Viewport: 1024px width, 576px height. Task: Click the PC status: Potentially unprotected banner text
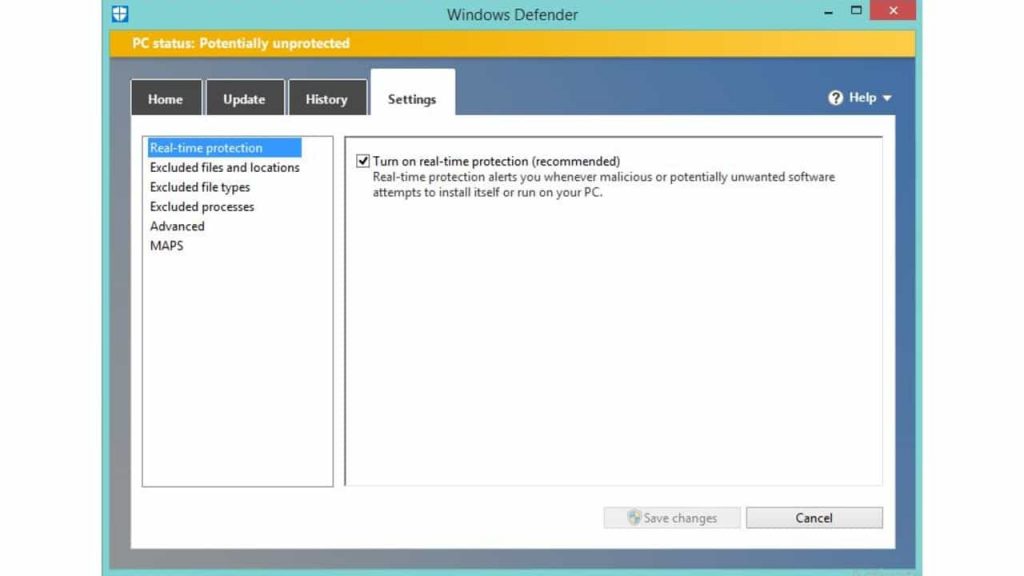(x=241, y=43)
